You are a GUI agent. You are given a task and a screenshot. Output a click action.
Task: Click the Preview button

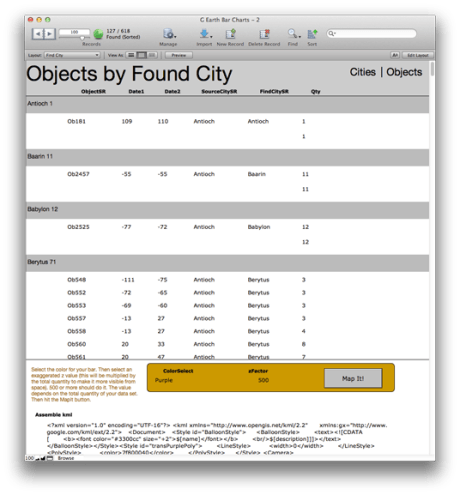[x=179, y=55]
